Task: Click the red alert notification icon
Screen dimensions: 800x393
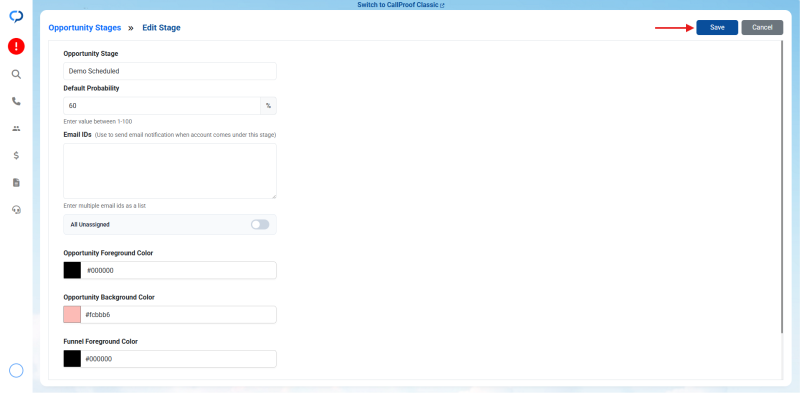Action: point(16,47)
